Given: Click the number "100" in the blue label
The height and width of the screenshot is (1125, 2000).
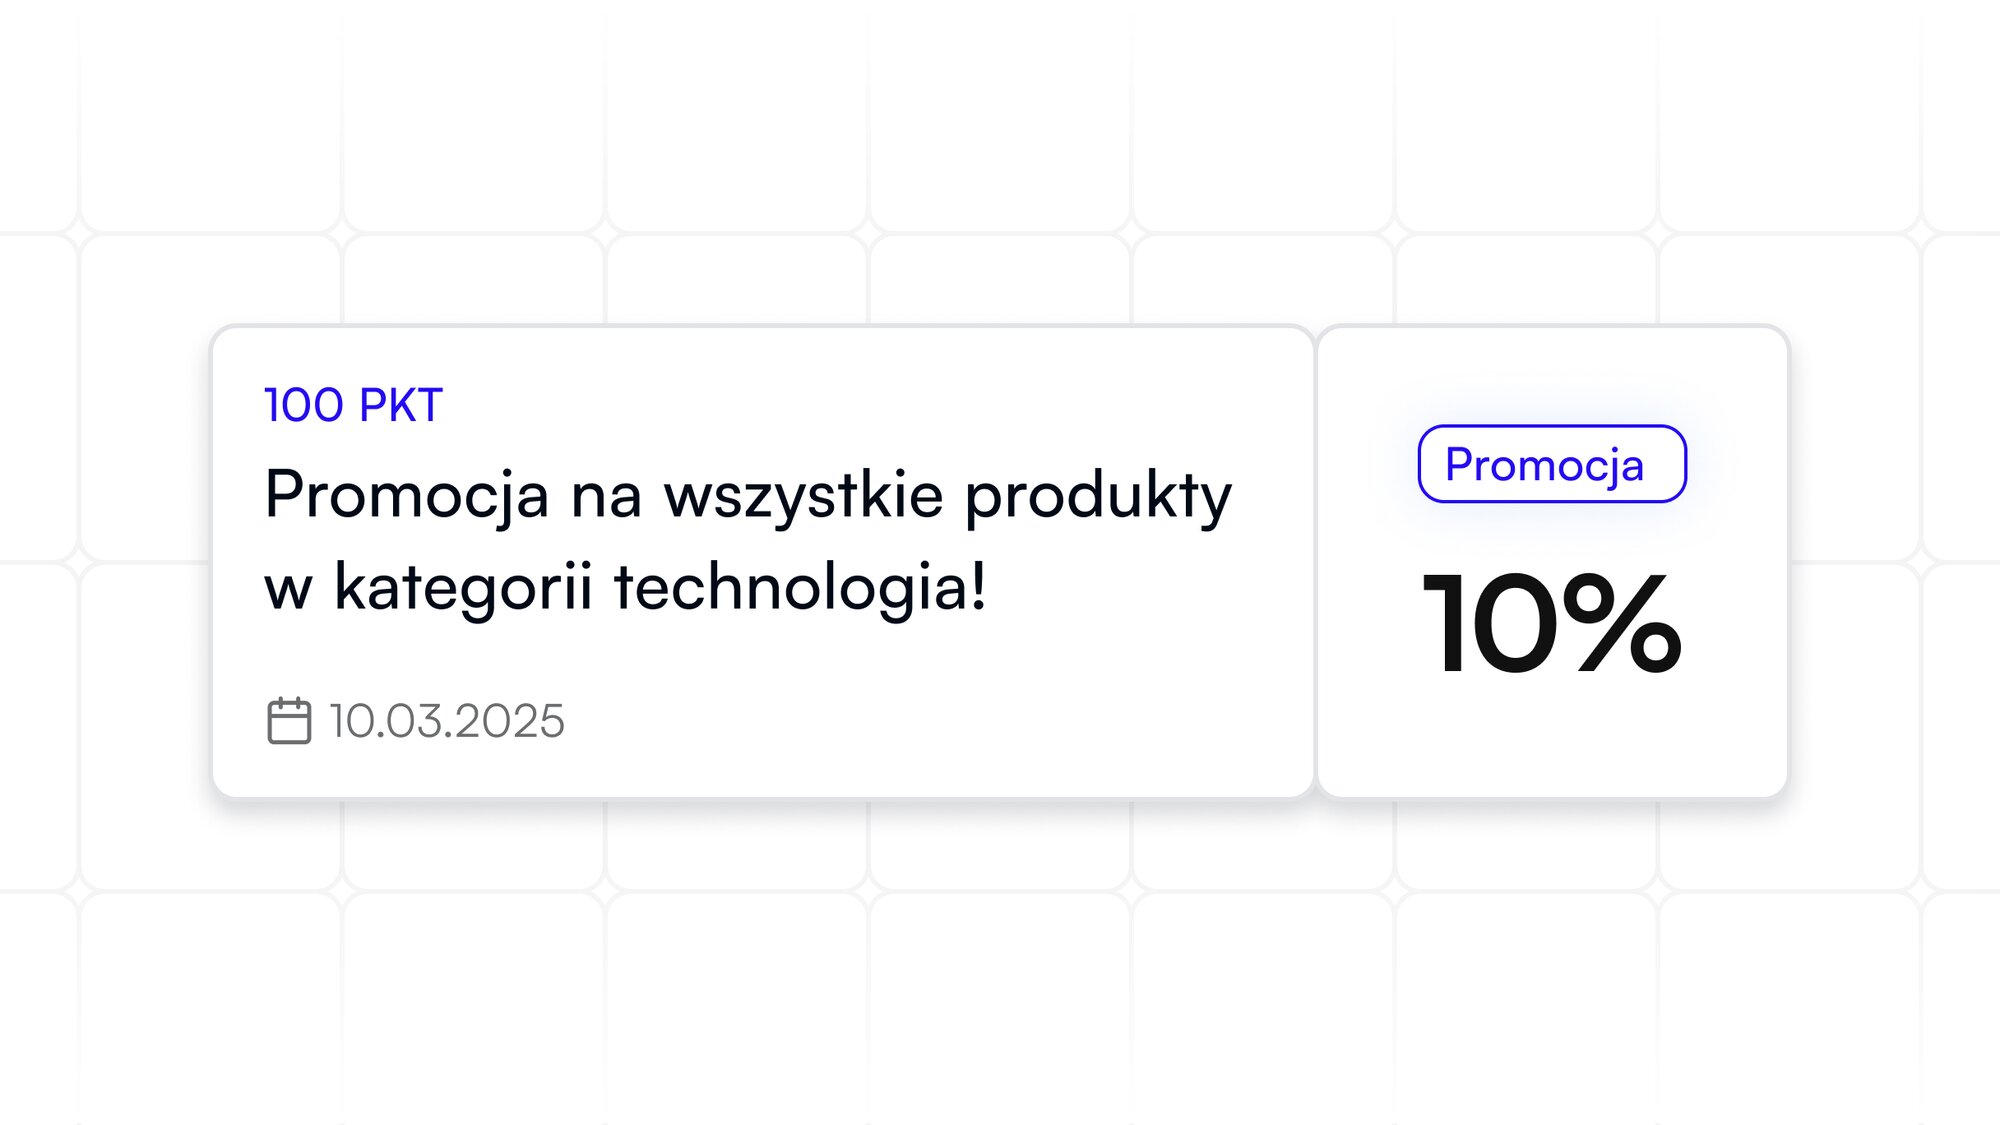Looking at the screenshot, I should pyautogui.click(x=304, y=405).
